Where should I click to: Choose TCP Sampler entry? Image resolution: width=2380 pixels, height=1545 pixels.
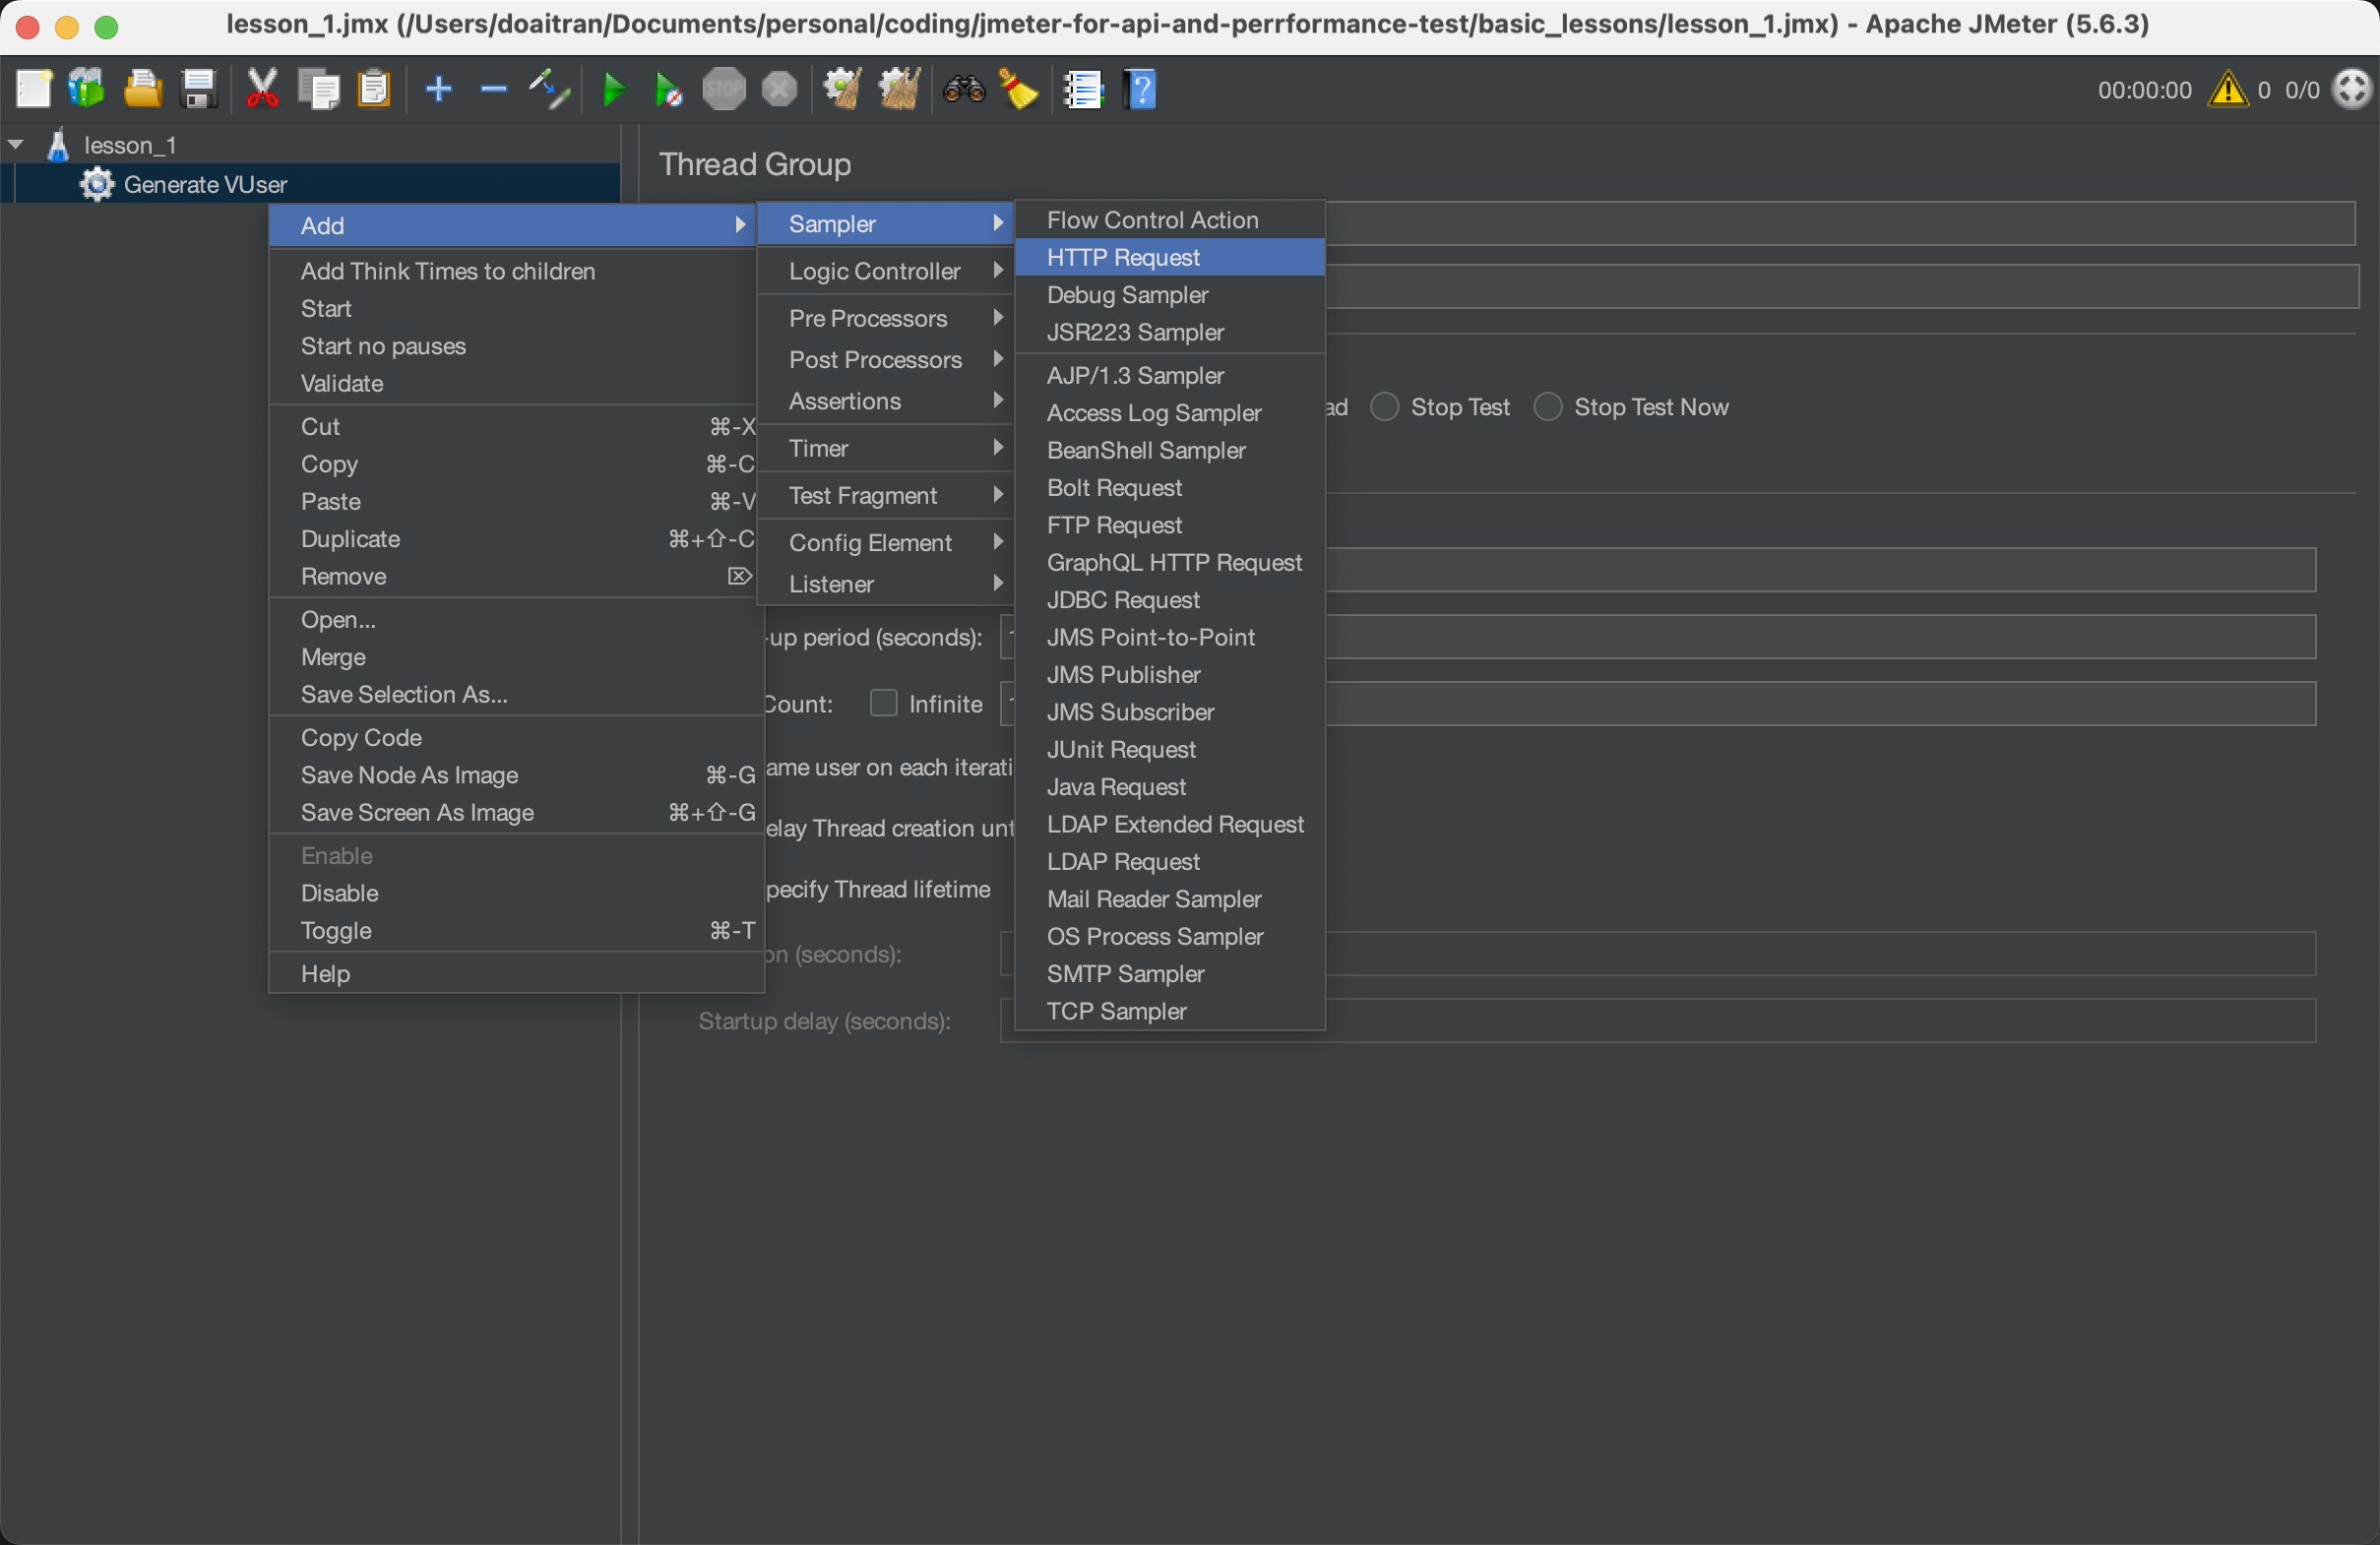click(x=1170, y=1011)
